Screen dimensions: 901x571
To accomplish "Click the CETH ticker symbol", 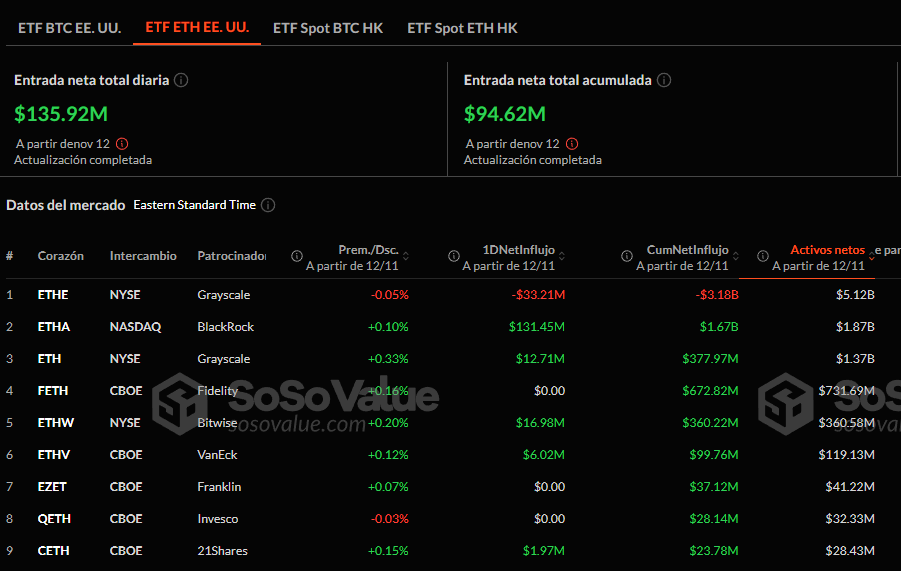I will pyautogui.click(x=53, y=551).
